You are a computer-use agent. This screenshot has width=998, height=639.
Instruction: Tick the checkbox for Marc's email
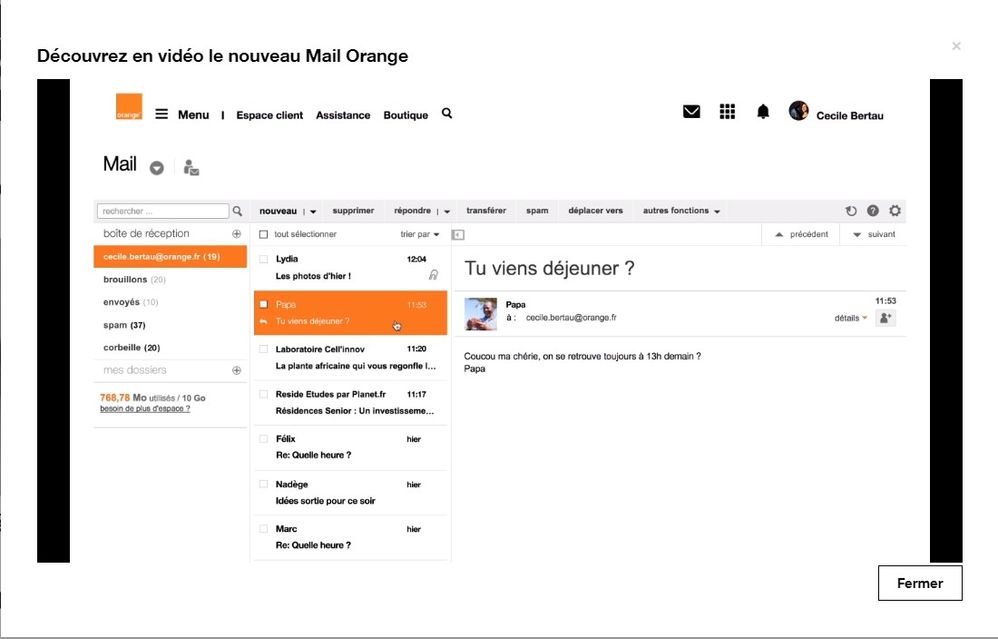click(x=264, y=528)
